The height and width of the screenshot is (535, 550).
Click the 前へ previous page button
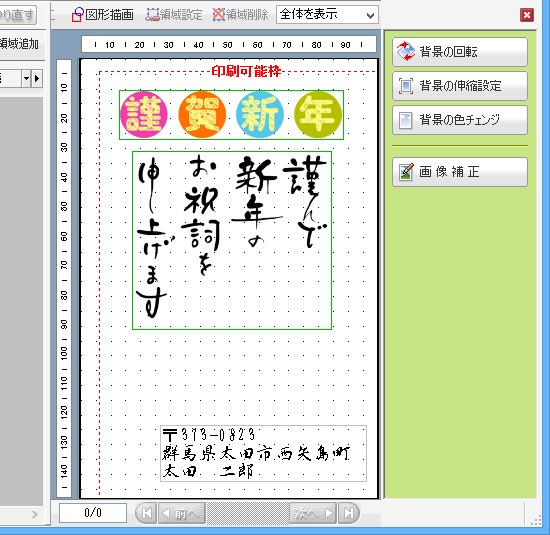pos(182,513)
